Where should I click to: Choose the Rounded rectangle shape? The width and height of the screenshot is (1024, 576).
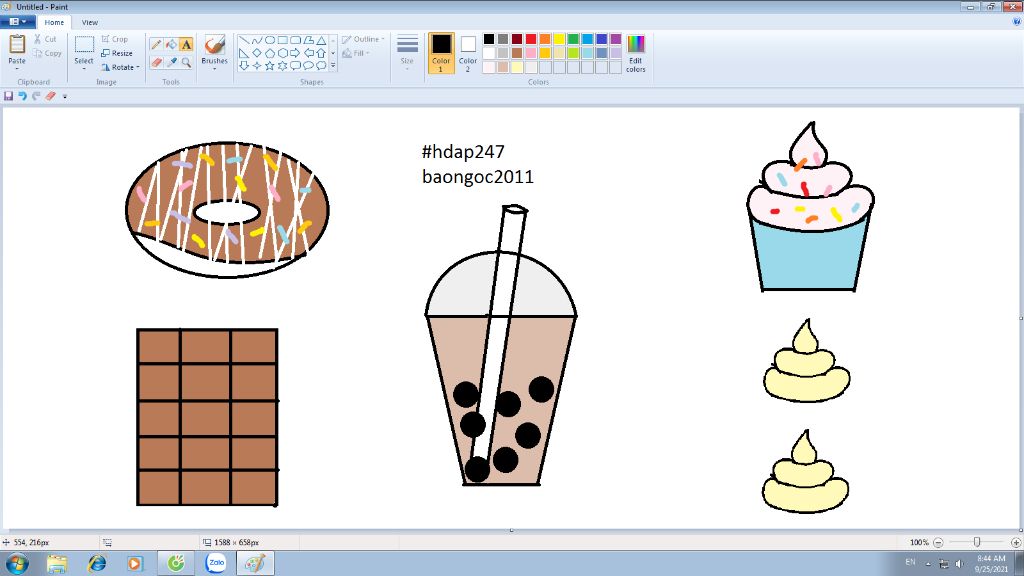[295, 40]
